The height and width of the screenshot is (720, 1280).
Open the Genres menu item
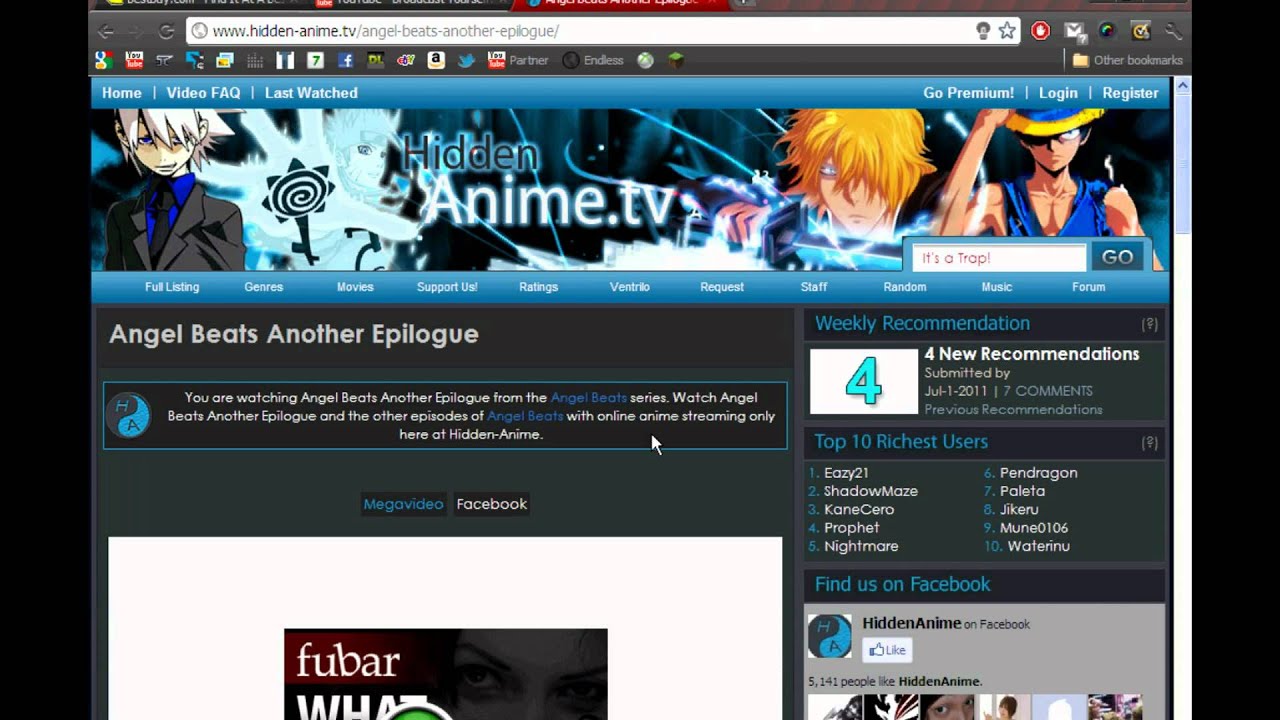click(264, 287)
